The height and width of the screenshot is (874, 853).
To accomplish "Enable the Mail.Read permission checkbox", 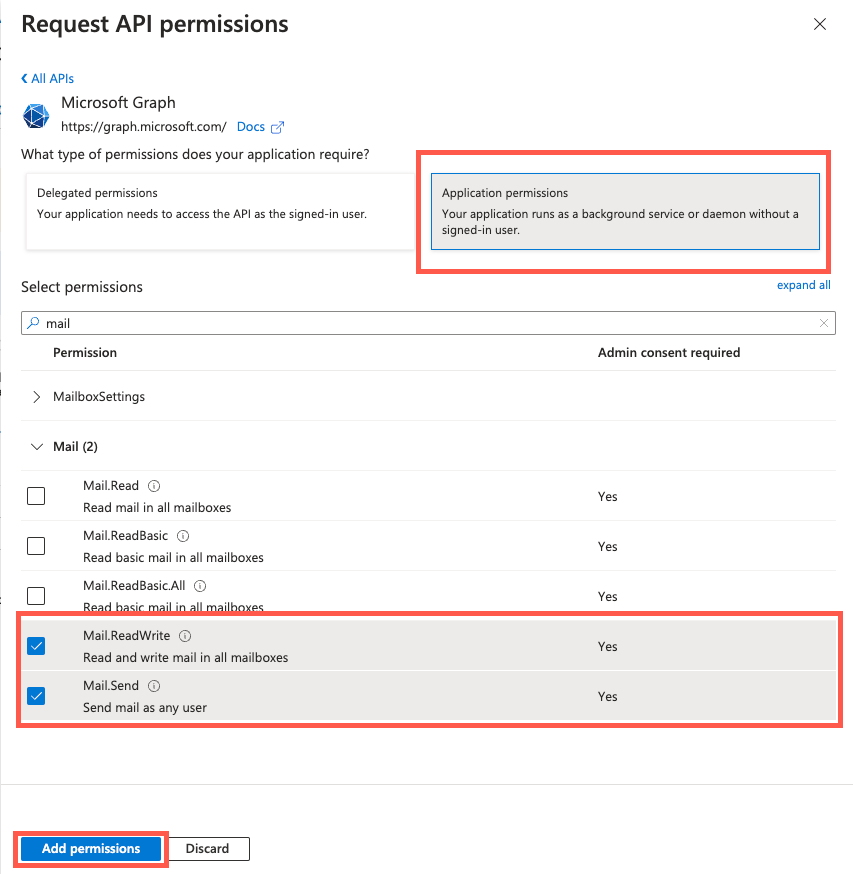I will tap(36, 496).
